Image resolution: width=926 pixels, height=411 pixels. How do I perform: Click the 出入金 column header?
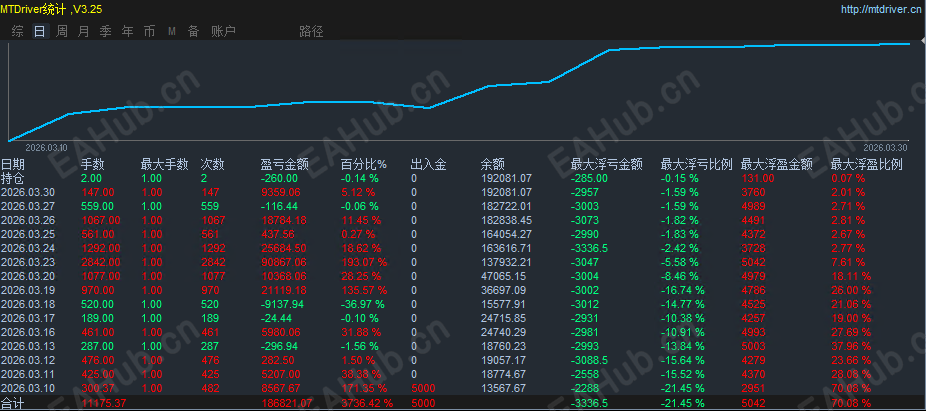(429, 164)
